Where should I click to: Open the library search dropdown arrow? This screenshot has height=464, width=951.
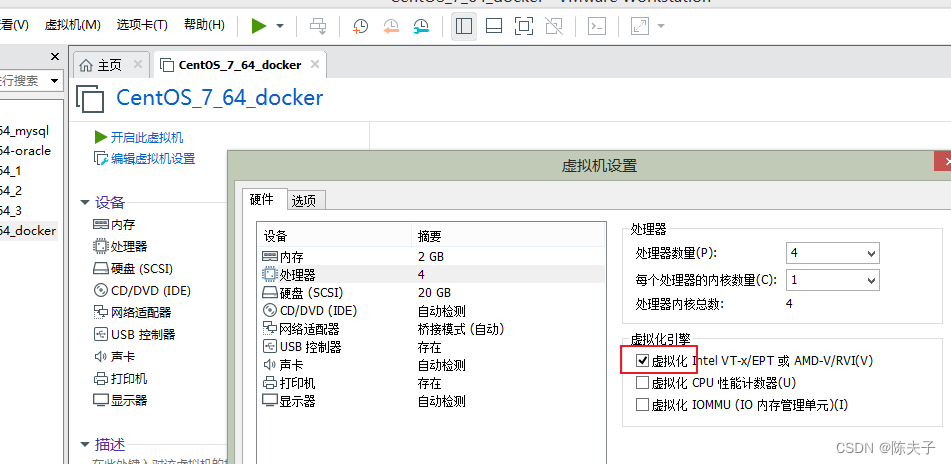(x=55, y=81)
